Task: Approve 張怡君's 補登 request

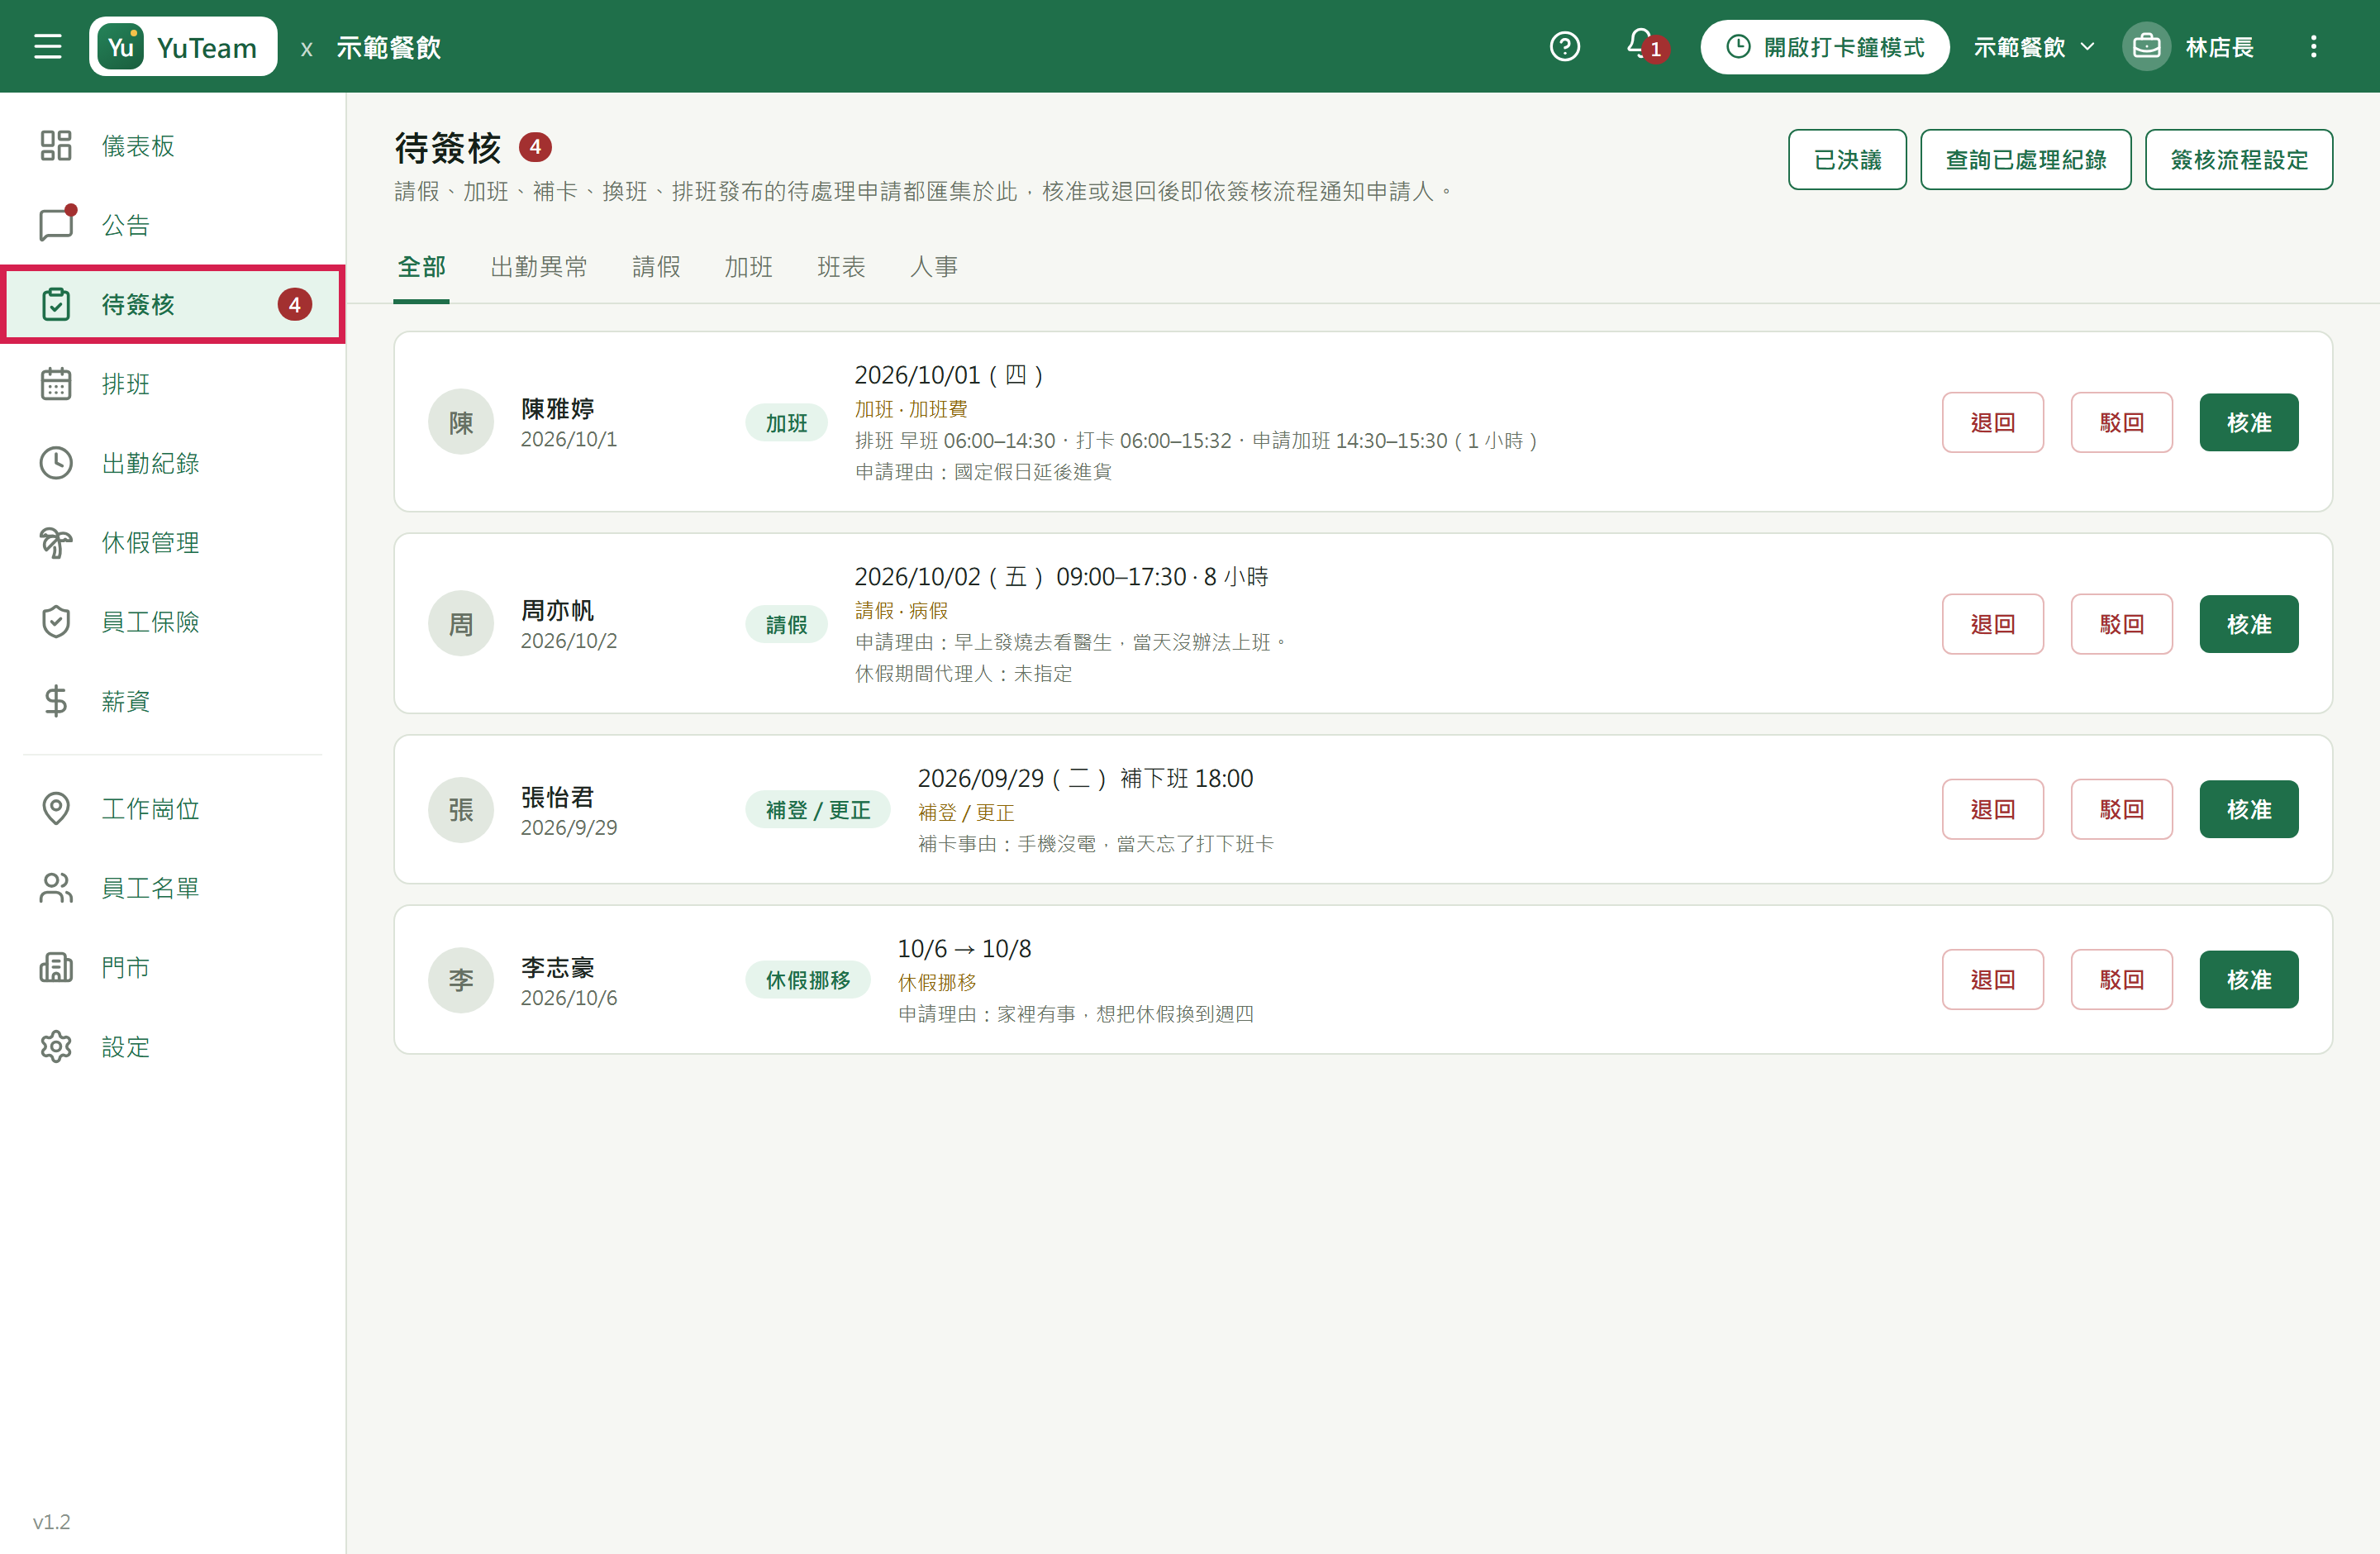Action: coord(2249,809)
